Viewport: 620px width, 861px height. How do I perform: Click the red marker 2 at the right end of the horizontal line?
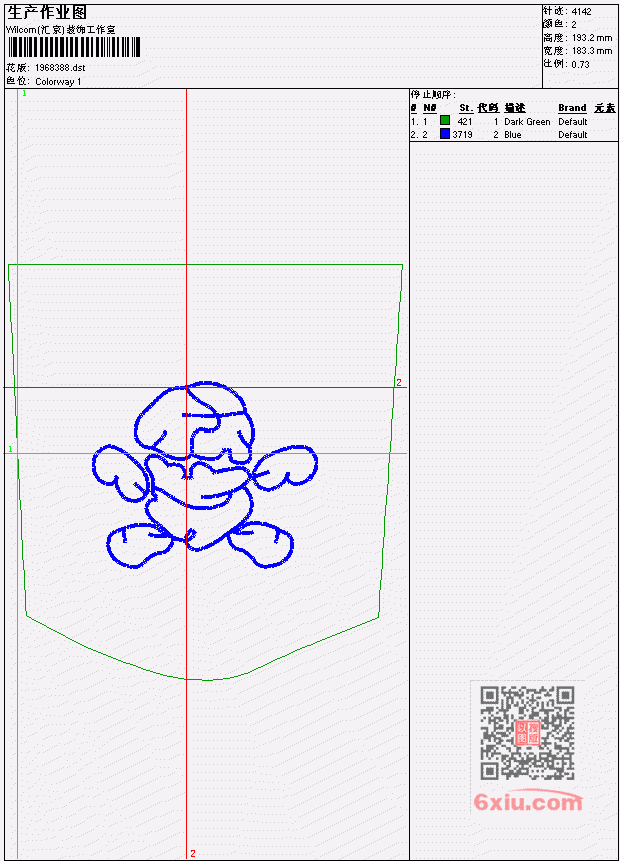point(399,382)
